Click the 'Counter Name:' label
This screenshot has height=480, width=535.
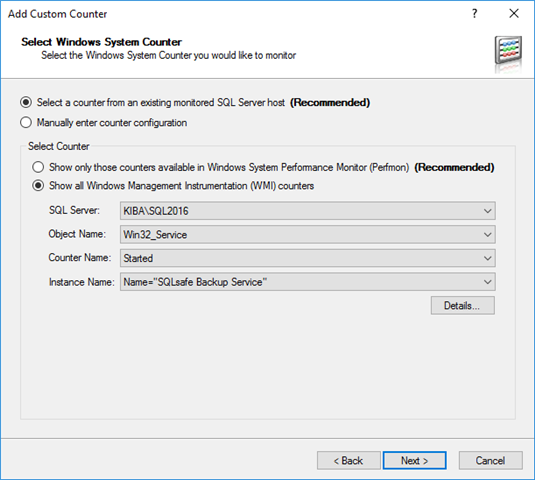tap(80, 258)
